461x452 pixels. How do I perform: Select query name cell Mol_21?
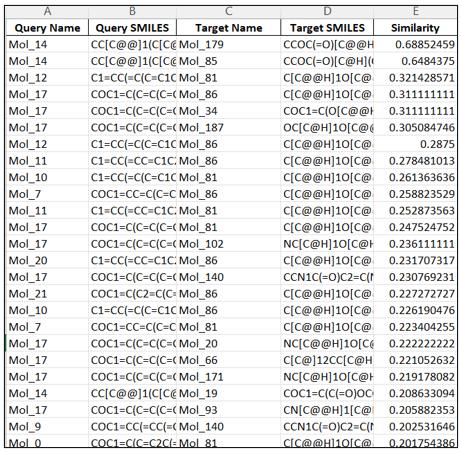click(47, 294)
